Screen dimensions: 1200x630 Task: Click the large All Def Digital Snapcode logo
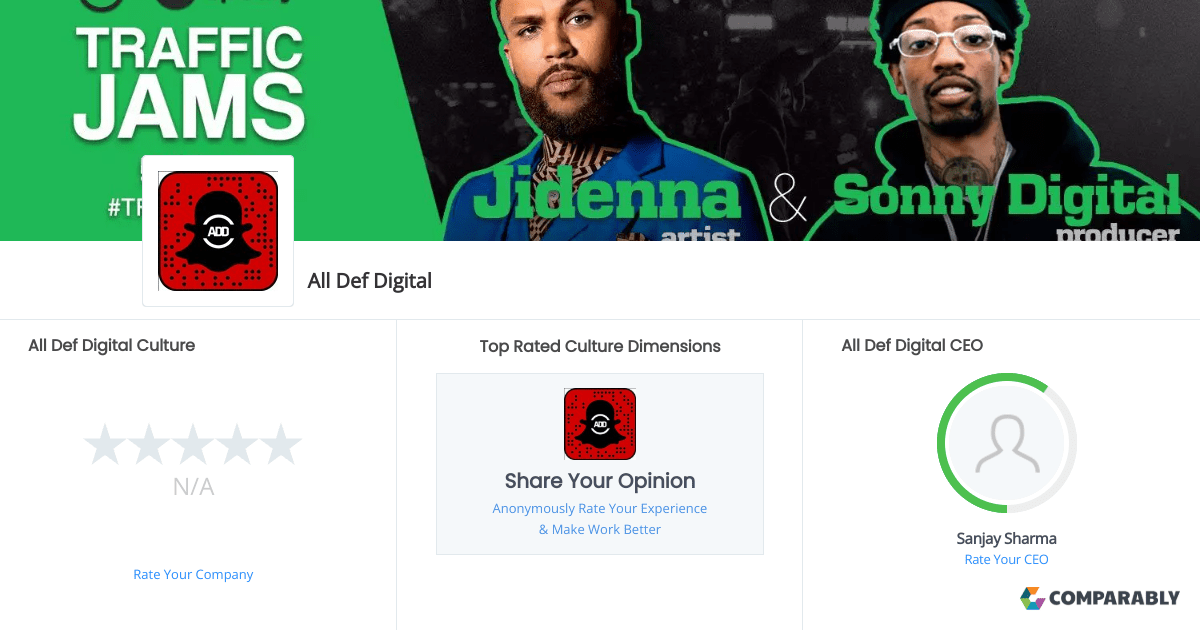pyautogui.click(x=218, y=231)
